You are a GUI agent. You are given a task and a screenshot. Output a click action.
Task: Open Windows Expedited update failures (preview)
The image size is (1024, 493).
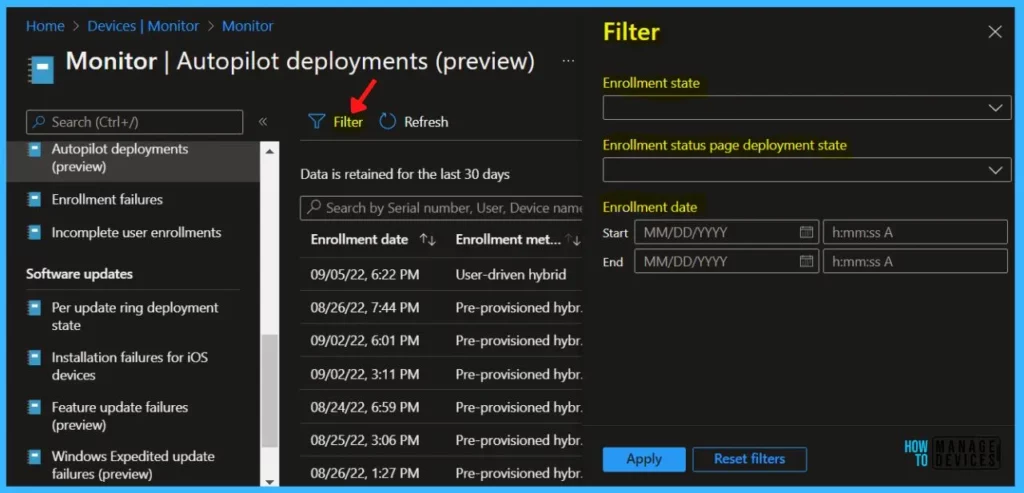coord(133,465)
